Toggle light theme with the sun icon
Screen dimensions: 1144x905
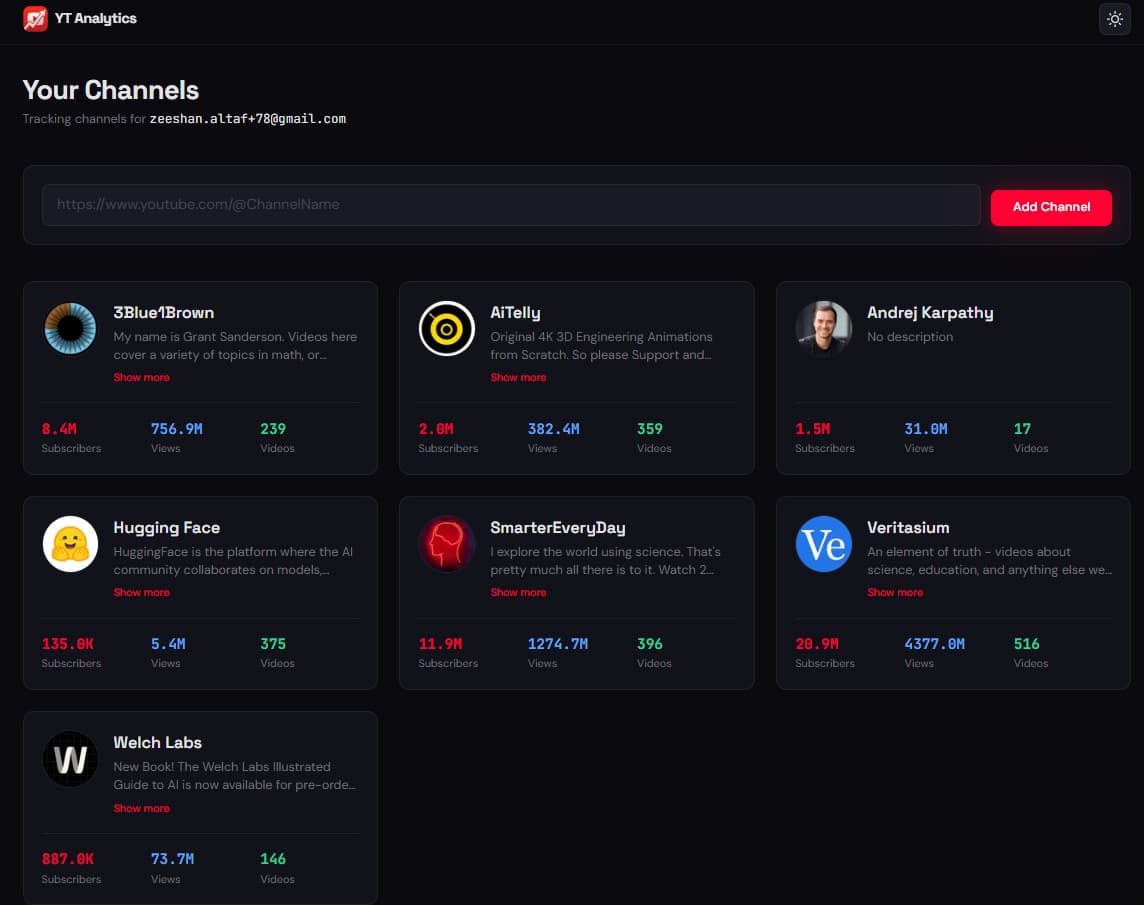(1114, 19)
